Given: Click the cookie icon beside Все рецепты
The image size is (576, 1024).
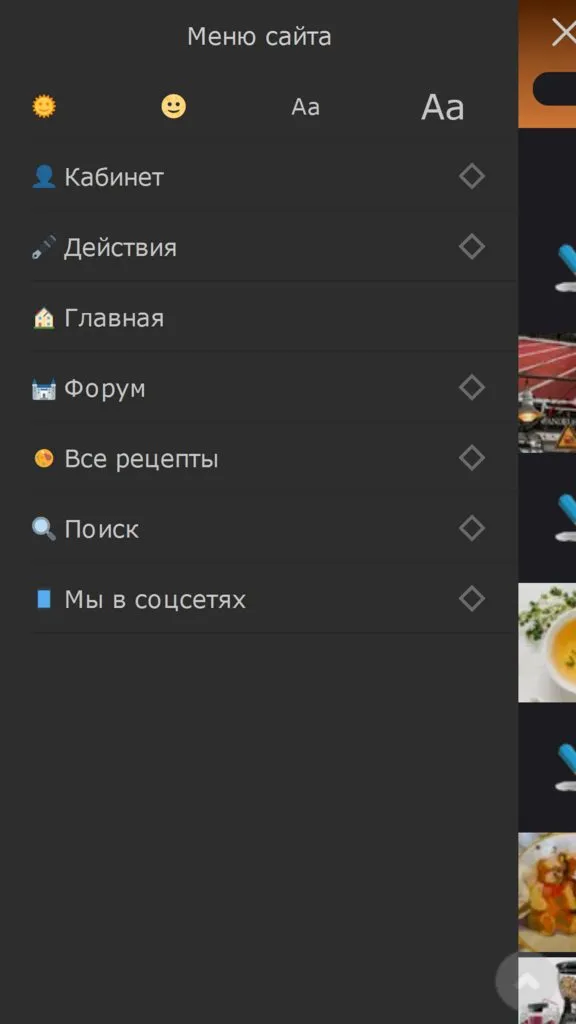Looking at the screenshot, I should click(44, 459).
